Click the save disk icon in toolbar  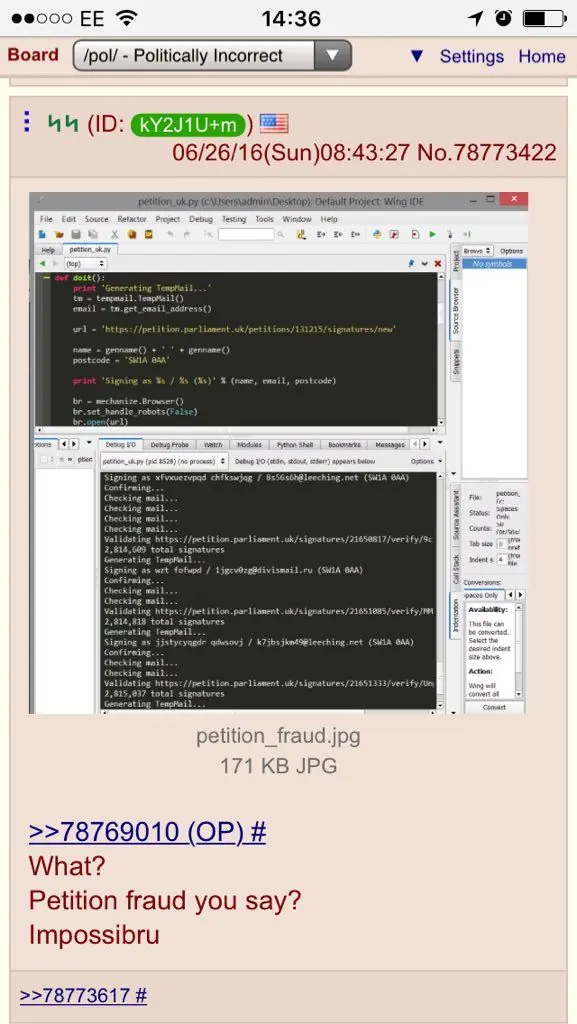[76, 234]
